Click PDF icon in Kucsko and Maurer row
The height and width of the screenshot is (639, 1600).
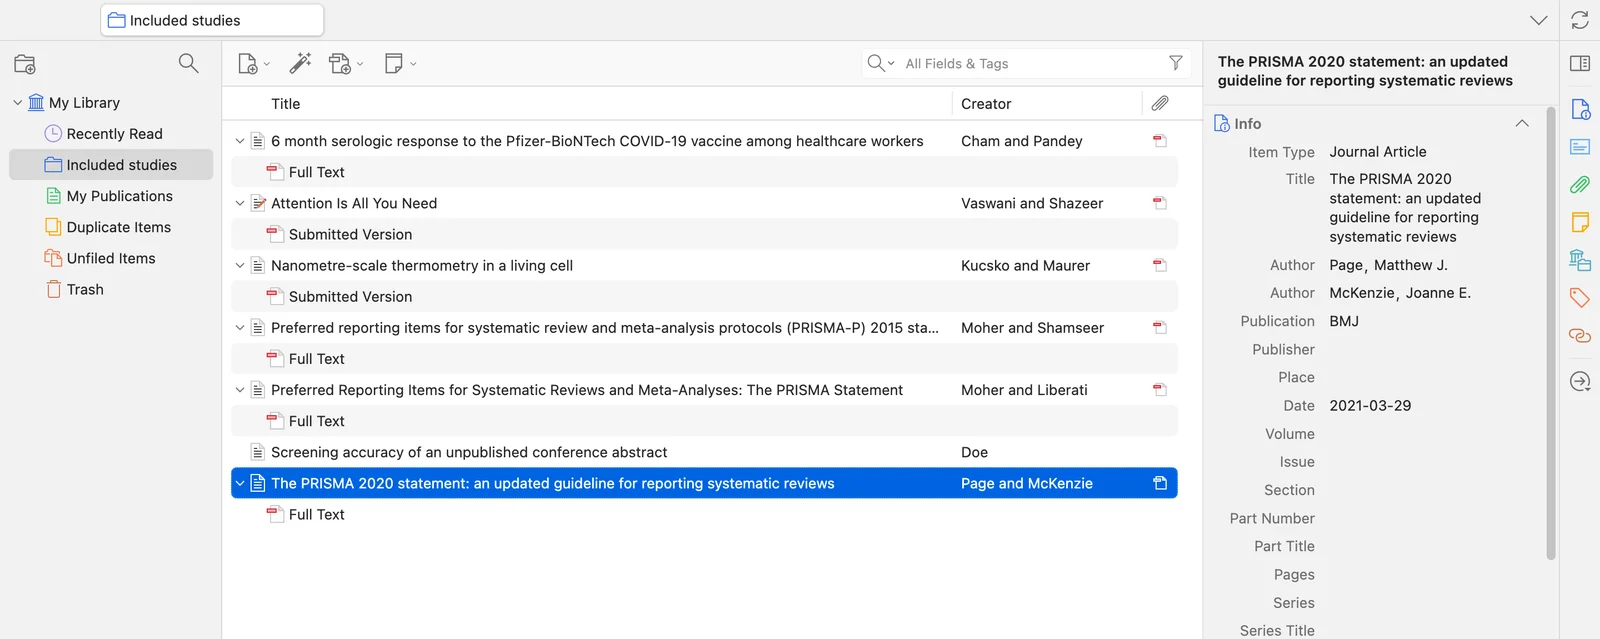point(1160,265)
